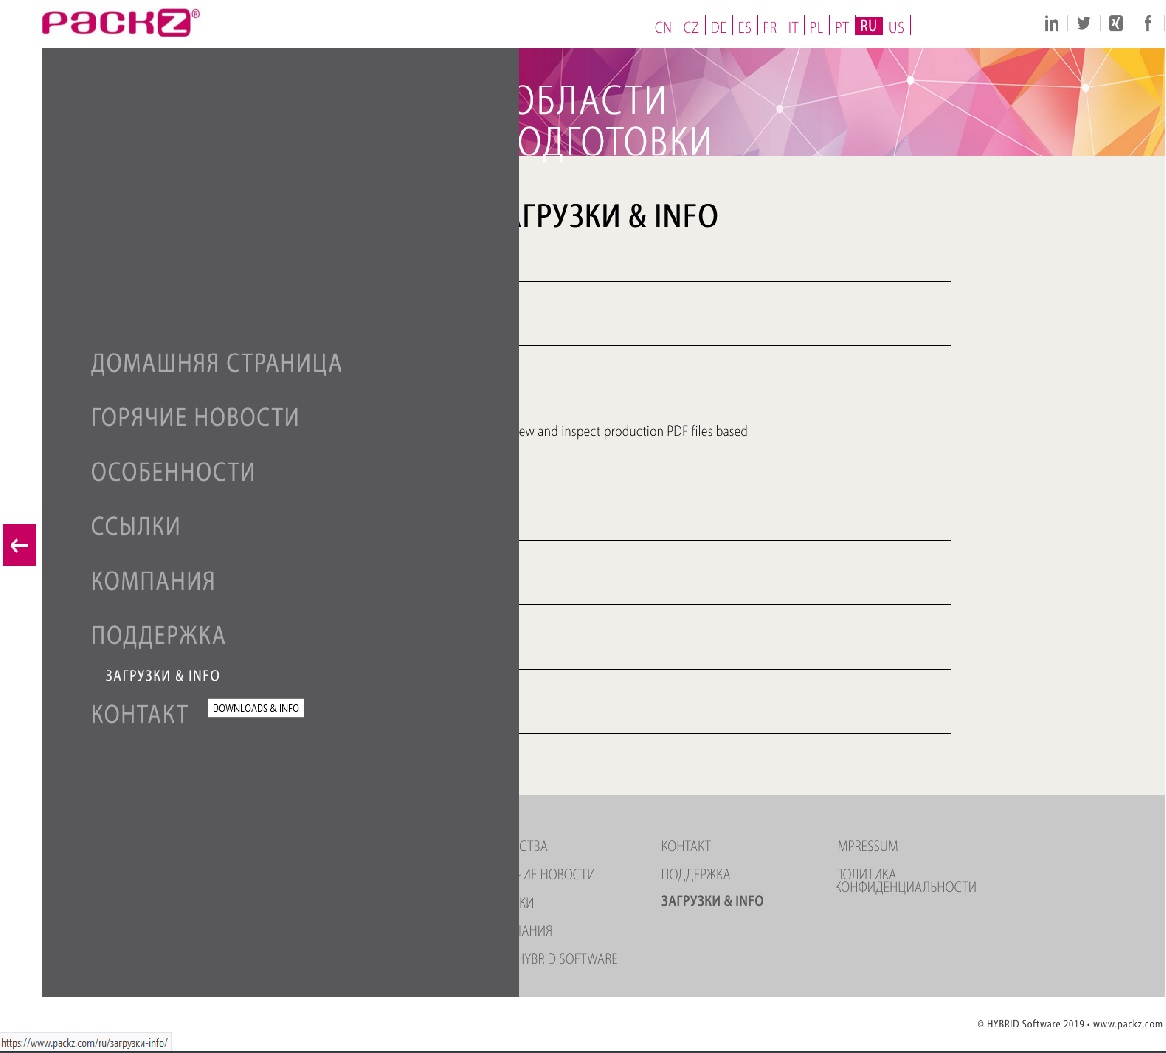Open КОНТАКТ in the side menu

pos(139,715)
